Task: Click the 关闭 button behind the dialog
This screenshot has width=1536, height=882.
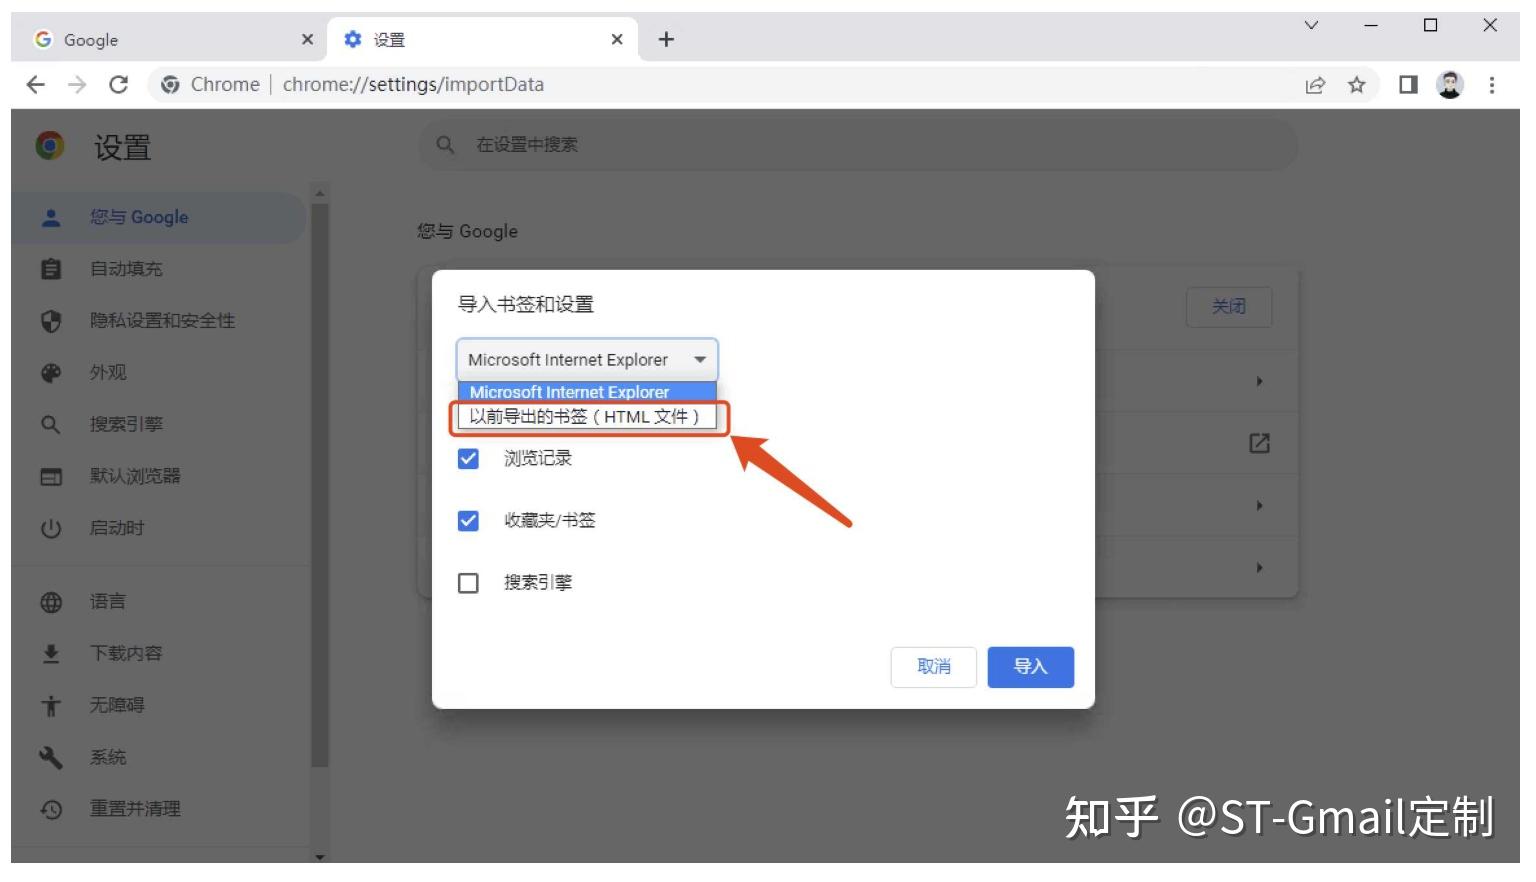Action: (x=1229, y=307)
